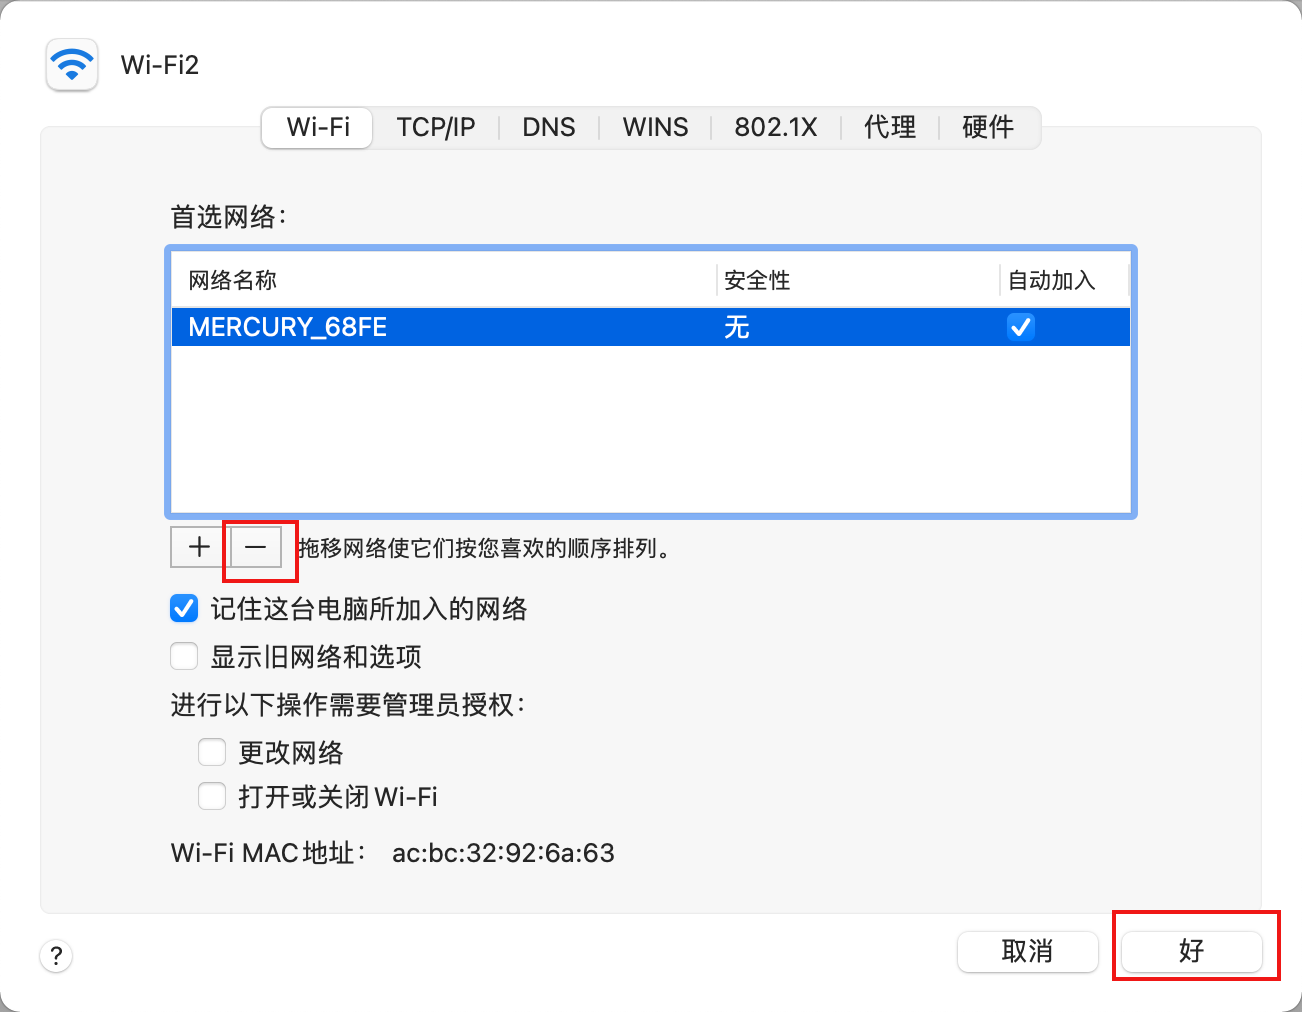Enable 显示旧网络和选项 checkbox

pos(184,657)
